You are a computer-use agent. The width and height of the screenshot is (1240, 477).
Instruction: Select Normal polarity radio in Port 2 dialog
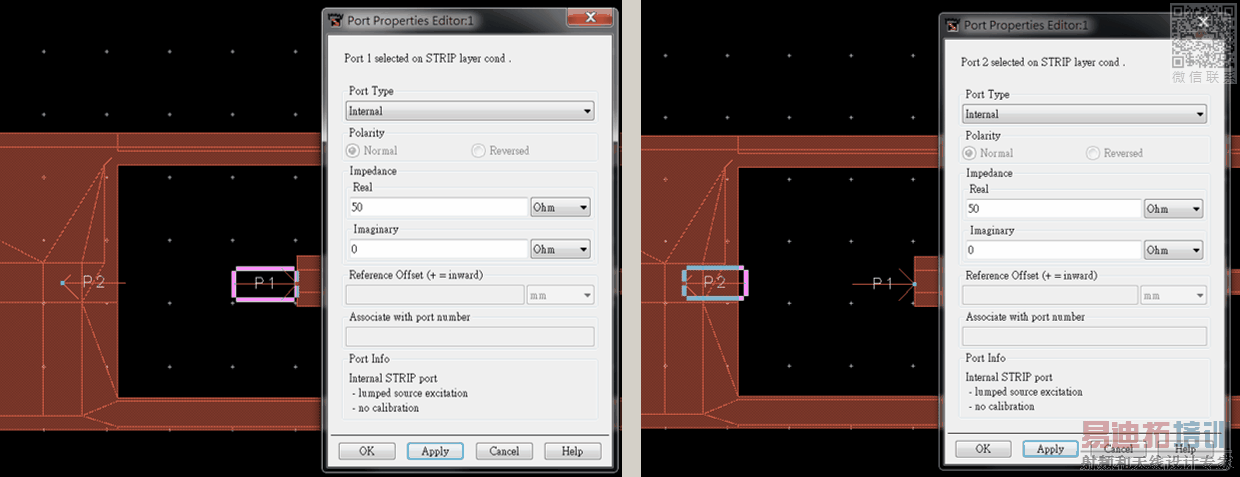[969, 153]
